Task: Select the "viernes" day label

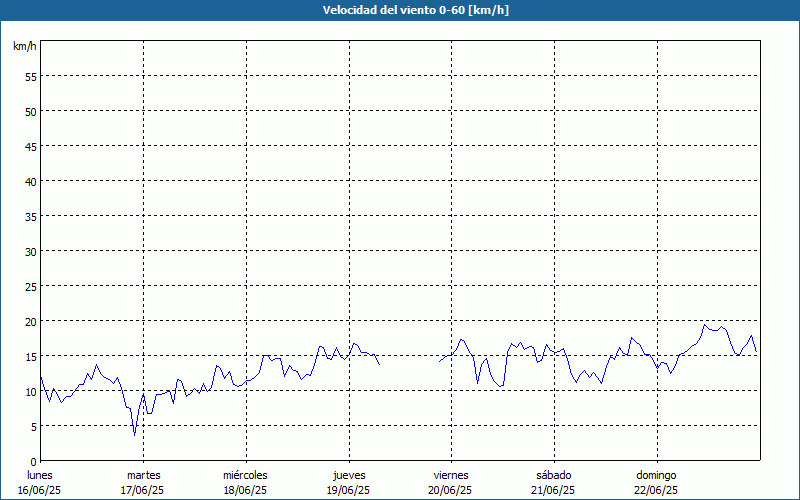Action: point(450,475)
